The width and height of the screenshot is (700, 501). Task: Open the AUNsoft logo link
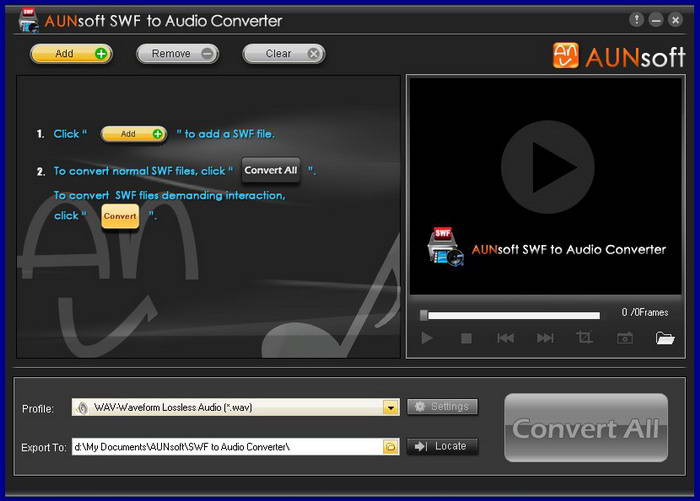(618, 56)
